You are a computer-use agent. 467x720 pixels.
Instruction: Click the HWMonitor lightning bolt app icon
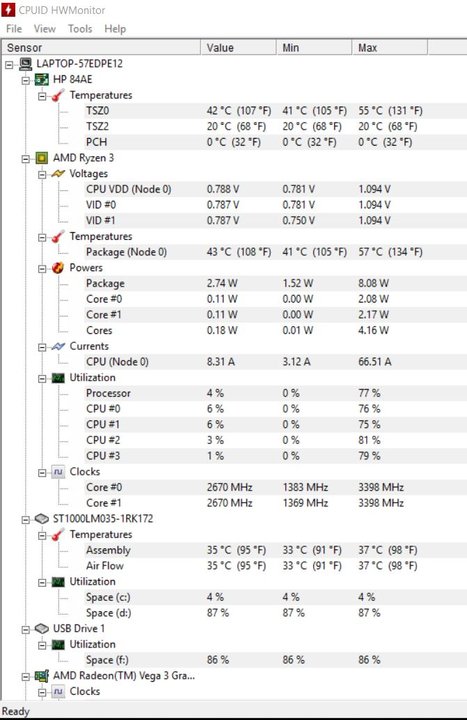pyautogui.click(x=8, y=9)
